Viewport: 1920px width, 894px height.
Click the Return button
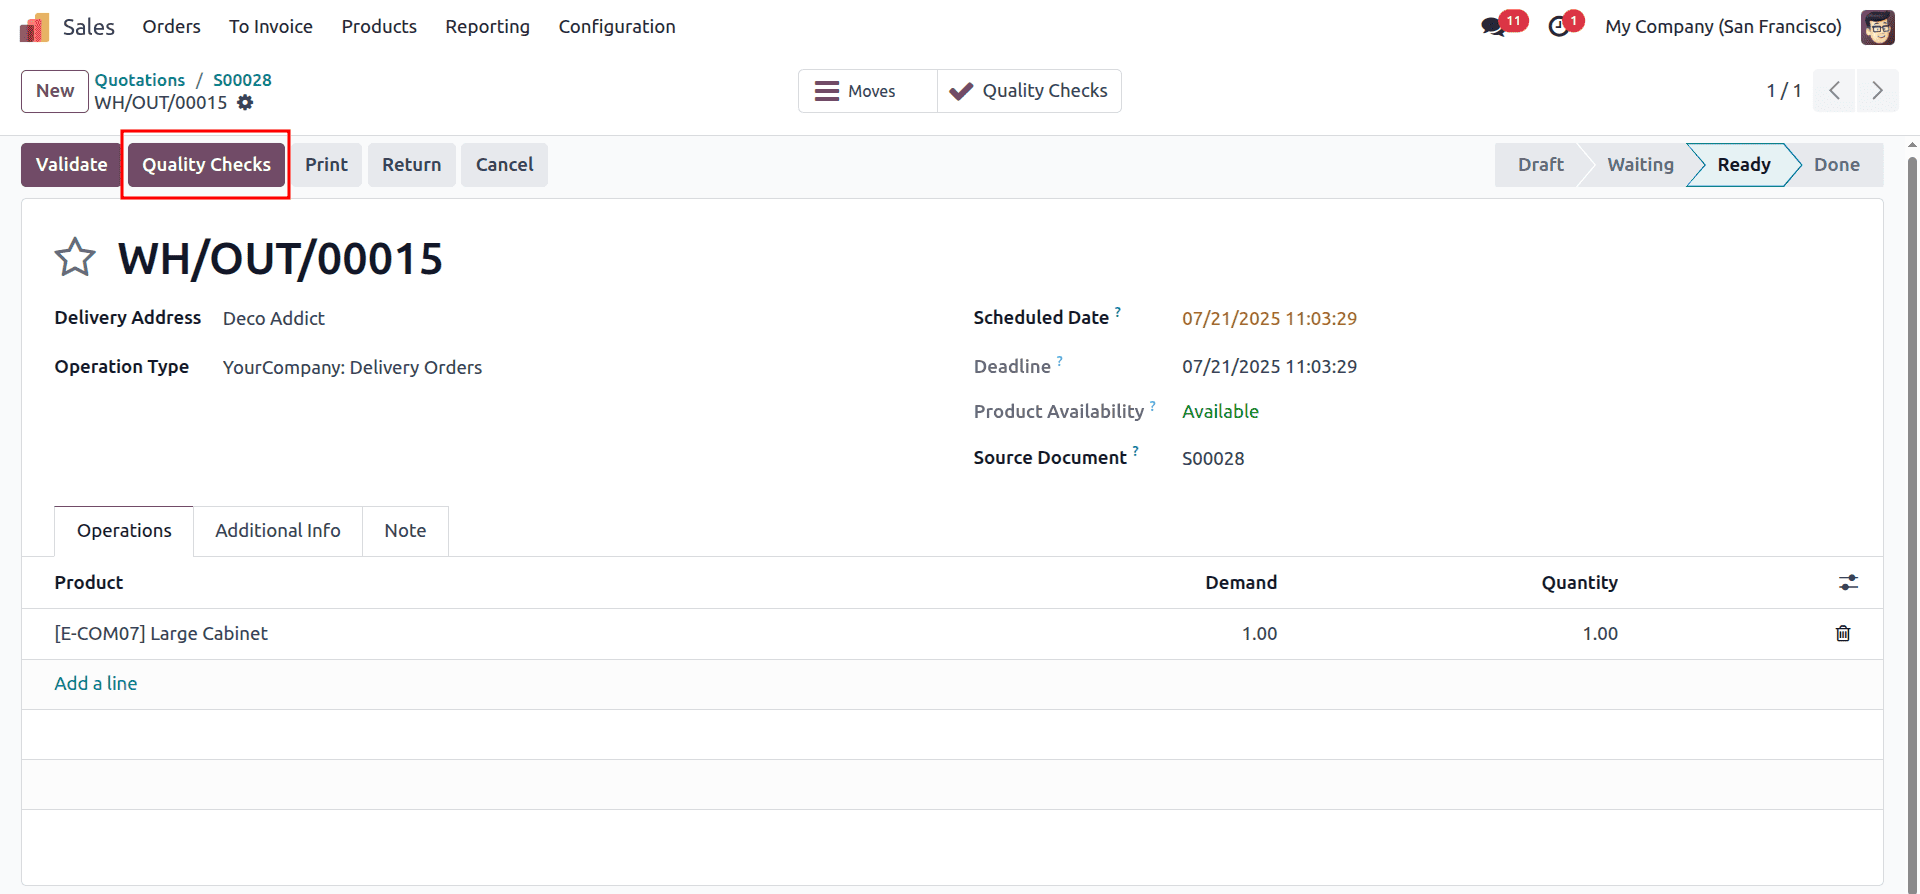(411, 165)
